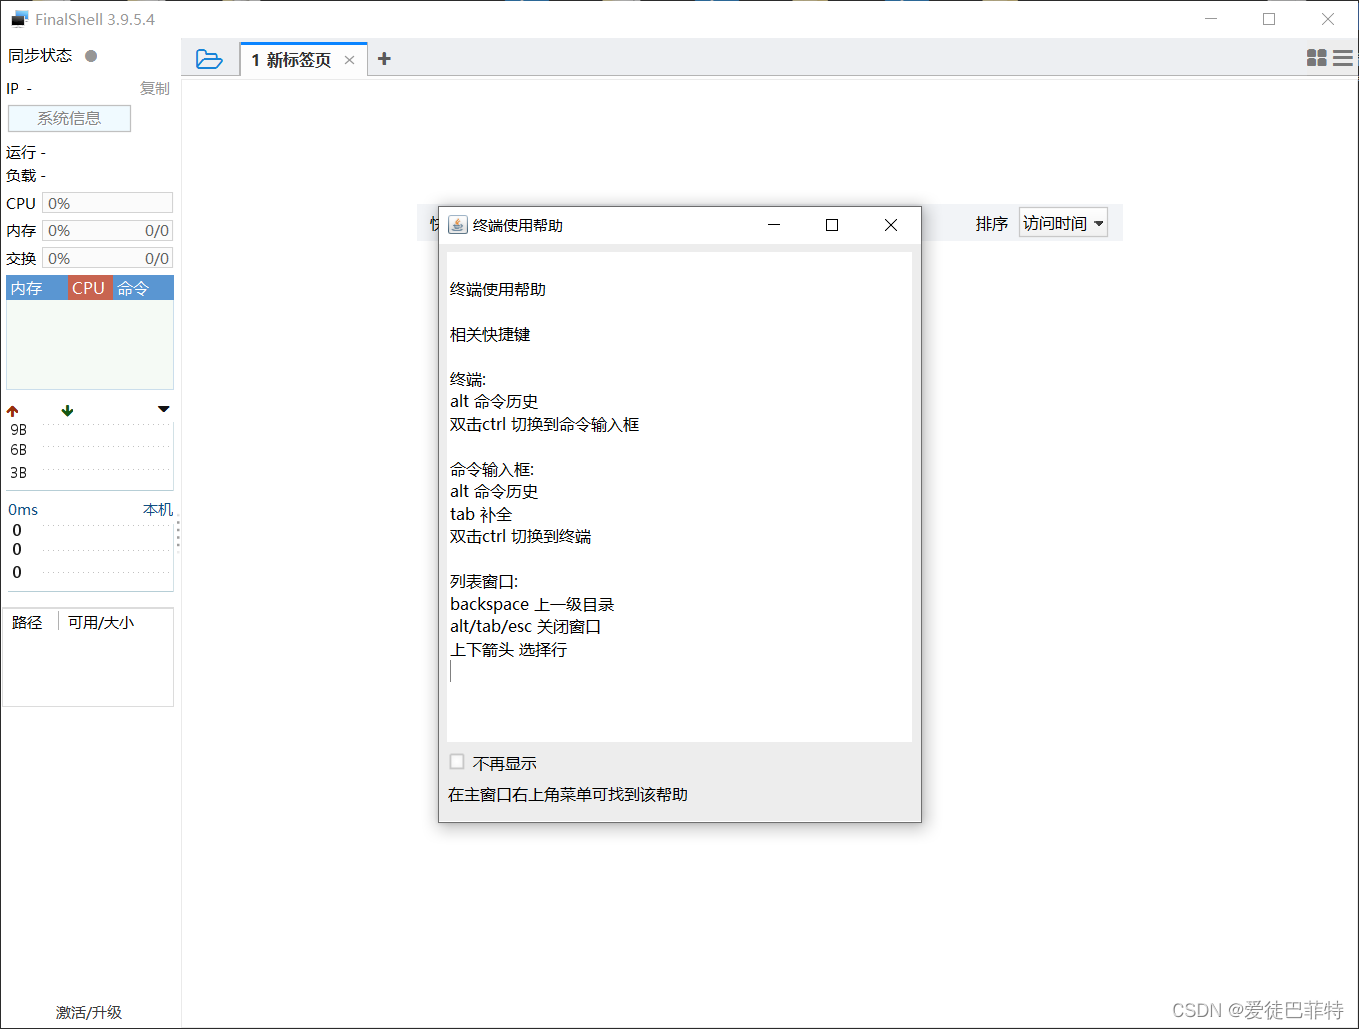Screen dimensions: 1359x1029
Task: Open the main hamburger menu
Action: (1343, 58)
